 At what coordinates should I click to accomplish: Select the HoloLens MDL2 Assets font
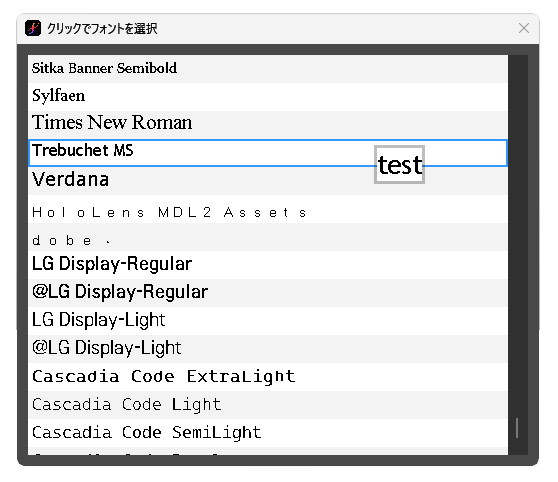(x=268, y=209)
